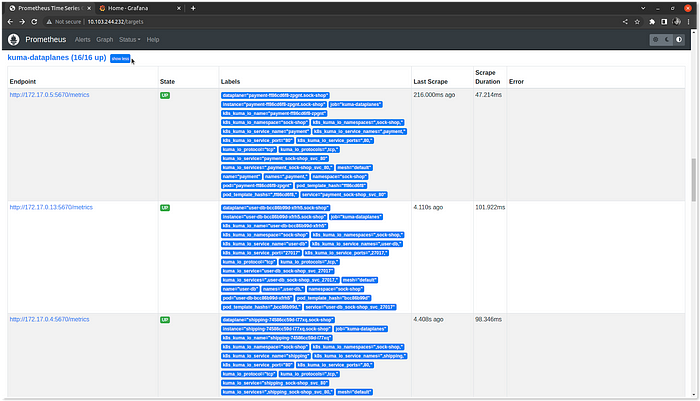
Task: Enable browser-preferred contrast theme toggle
Action: 679,39
